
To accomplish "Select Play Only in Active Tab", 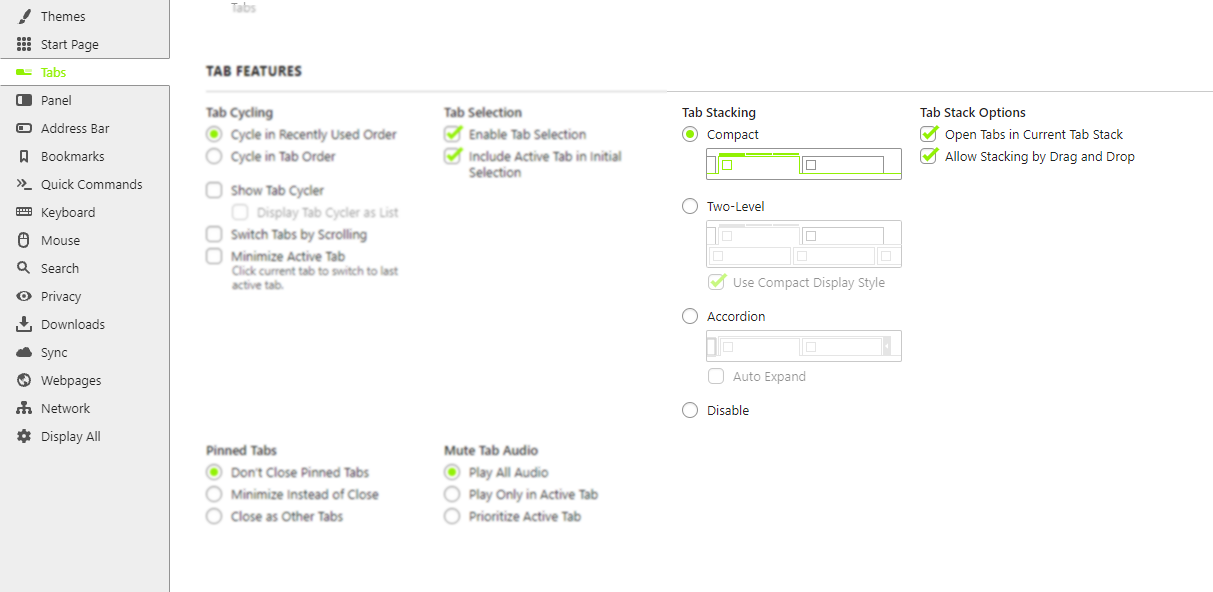I will click(x=452, y=494).
